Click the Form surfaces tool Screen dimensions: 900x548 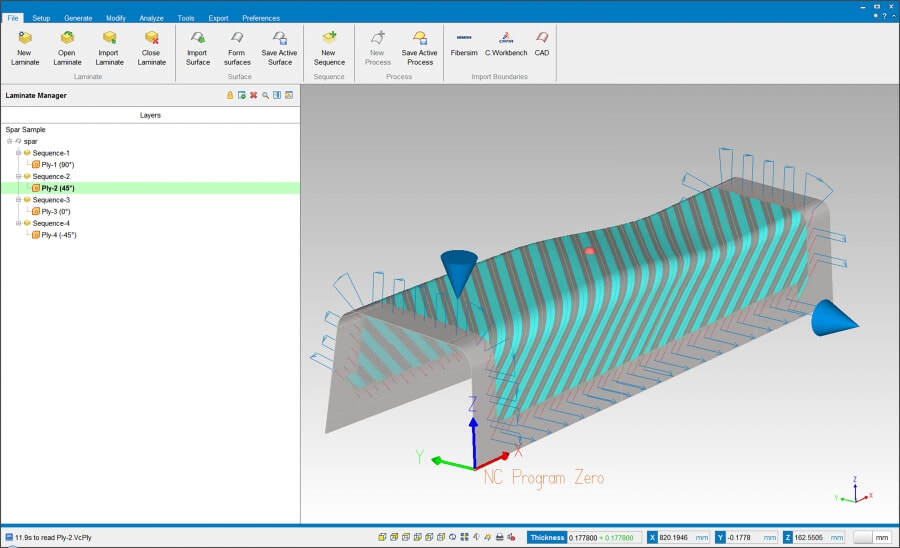237,40
